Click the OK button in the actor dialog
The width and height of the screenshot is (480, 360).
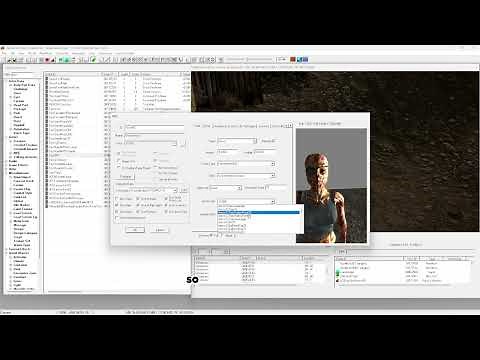(135, 230)
